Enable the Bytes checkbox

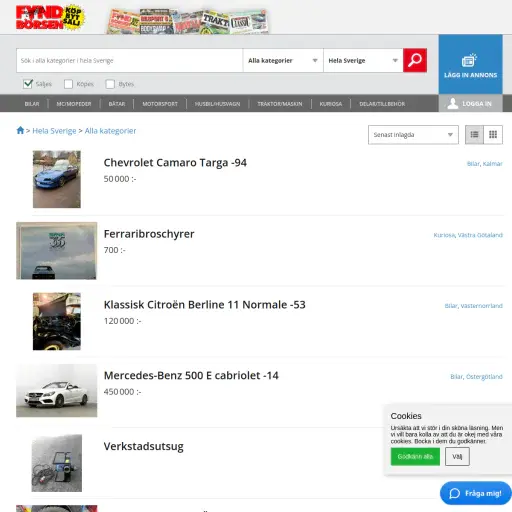point(110,84)
